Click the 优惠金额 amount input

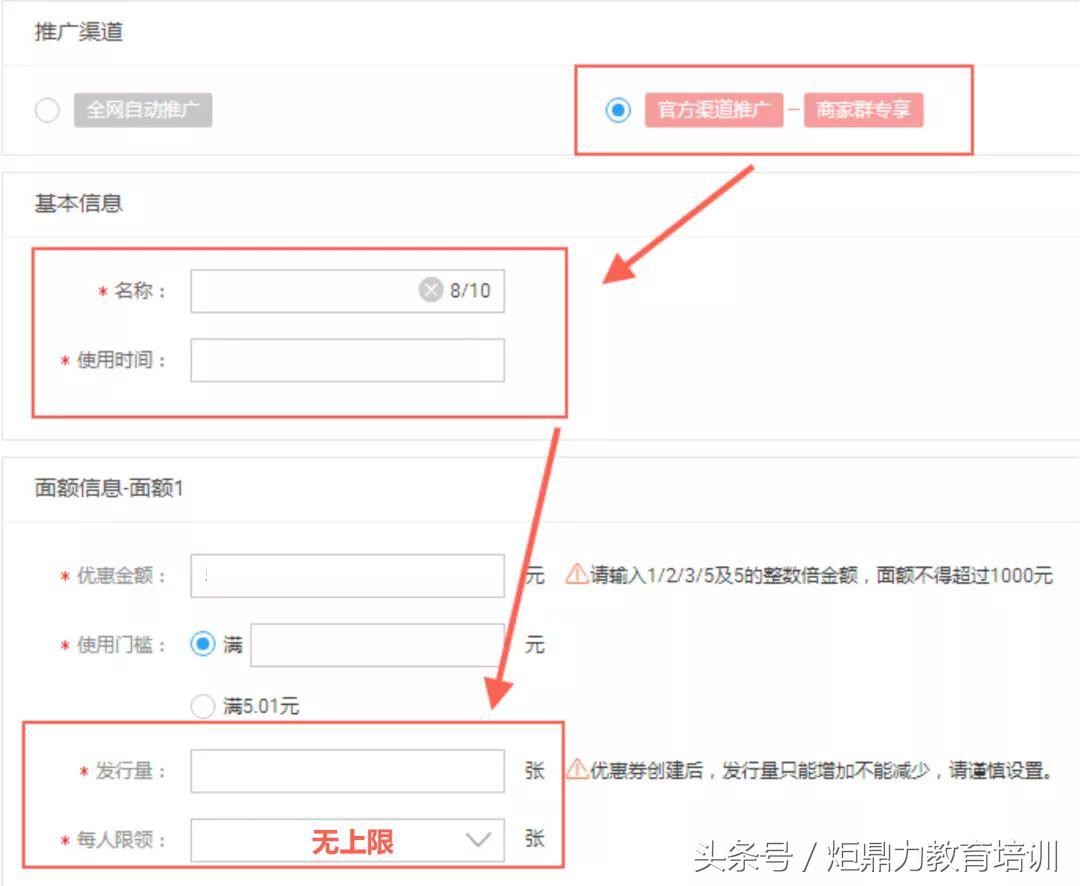pyautogui.click(x=347, y=573)
